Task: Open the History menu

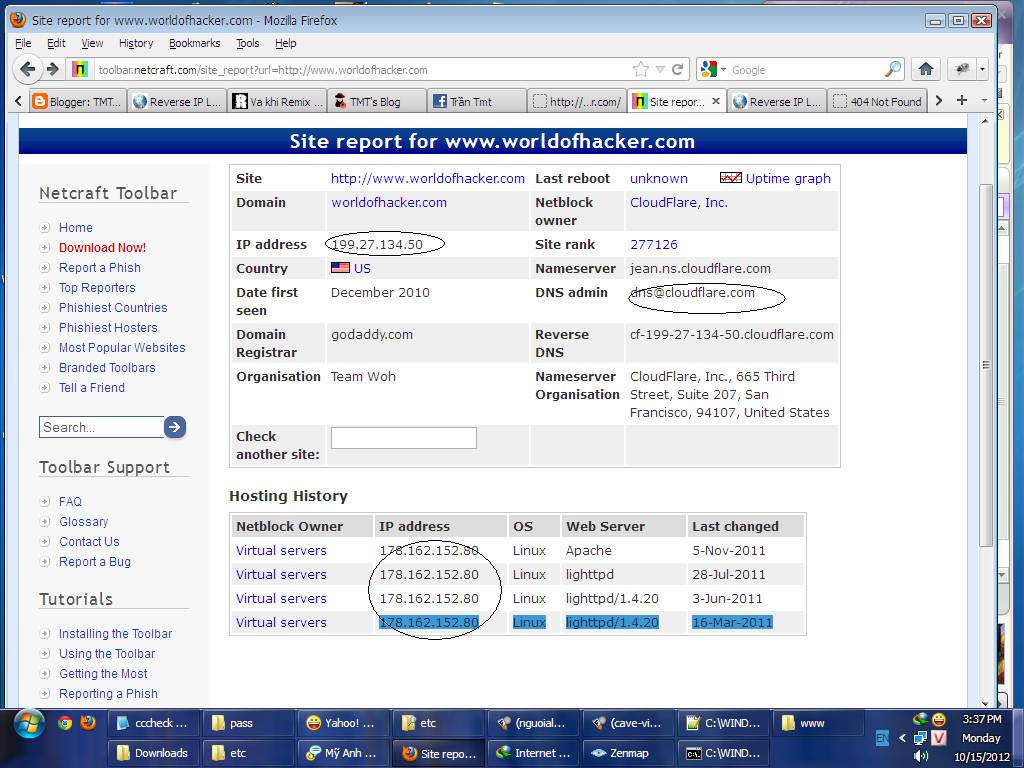Action: coord(136,43)
